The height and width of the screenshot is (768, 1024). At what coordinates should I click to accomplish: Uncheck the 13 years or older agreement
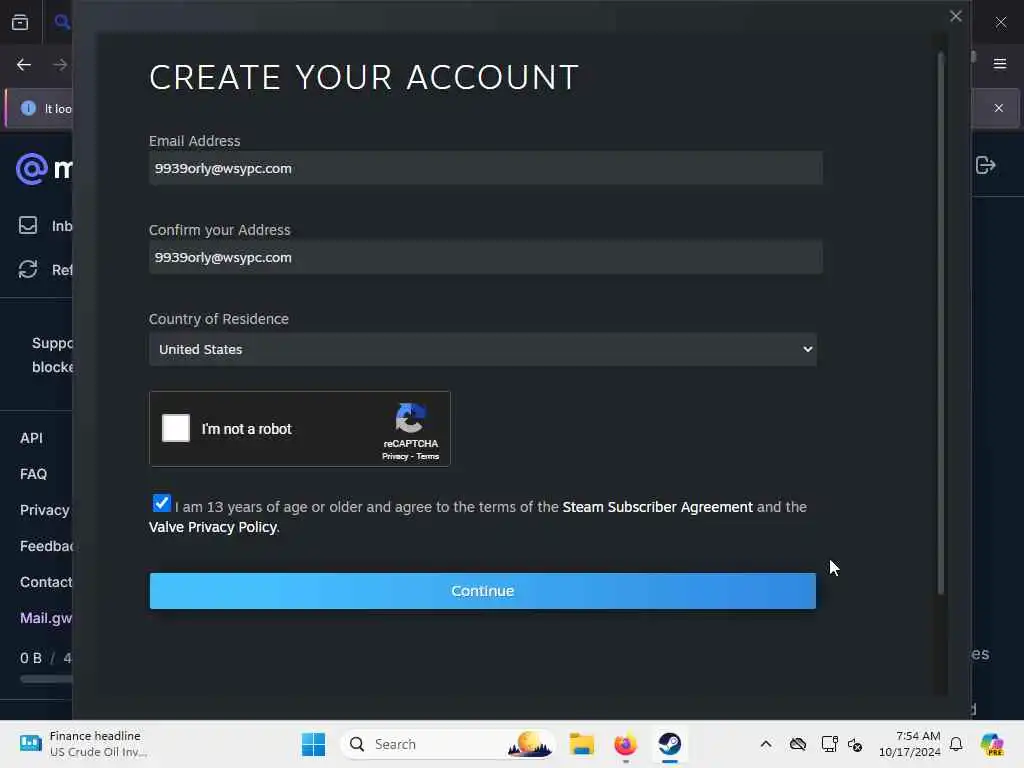[x=161, y=503]
